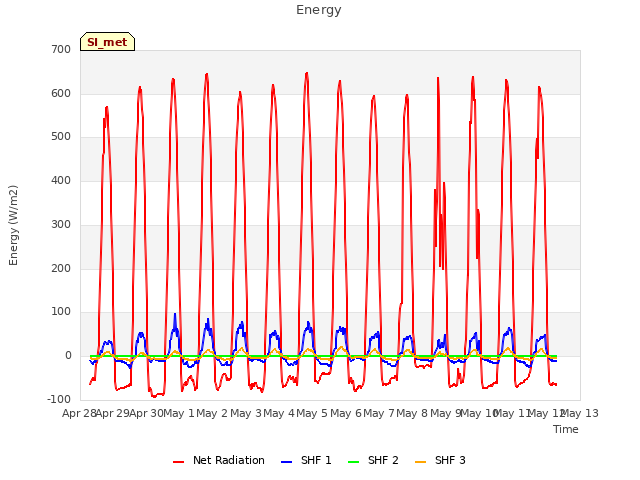The width and height of the screenshot is (640, 480).
Task: Click the red Net Radiation legend swatch
Action: [178, 462]
